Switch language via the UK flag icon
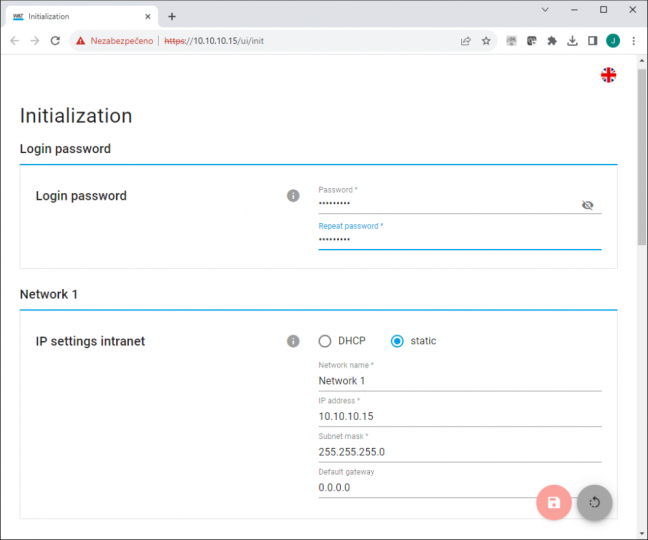Image resolution: width=648 pixels, height=540 pixels. 608,75
